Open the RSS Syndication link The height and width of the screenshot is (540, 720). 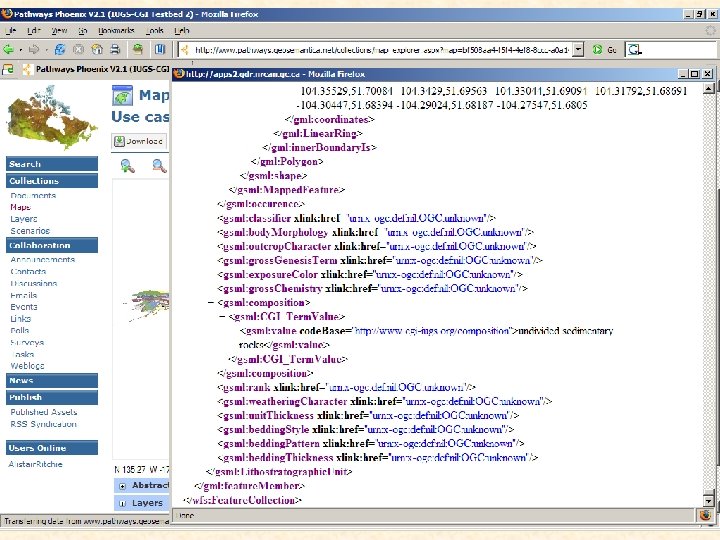coord(44,424)
